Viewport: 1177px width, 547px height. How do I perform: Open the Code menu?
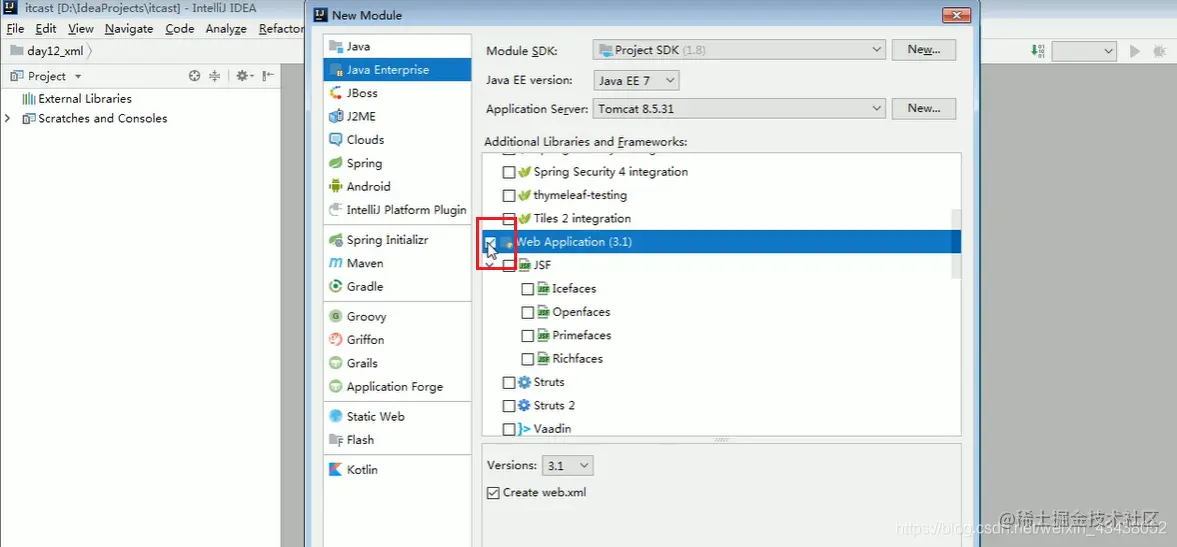(x=179, y=29)
